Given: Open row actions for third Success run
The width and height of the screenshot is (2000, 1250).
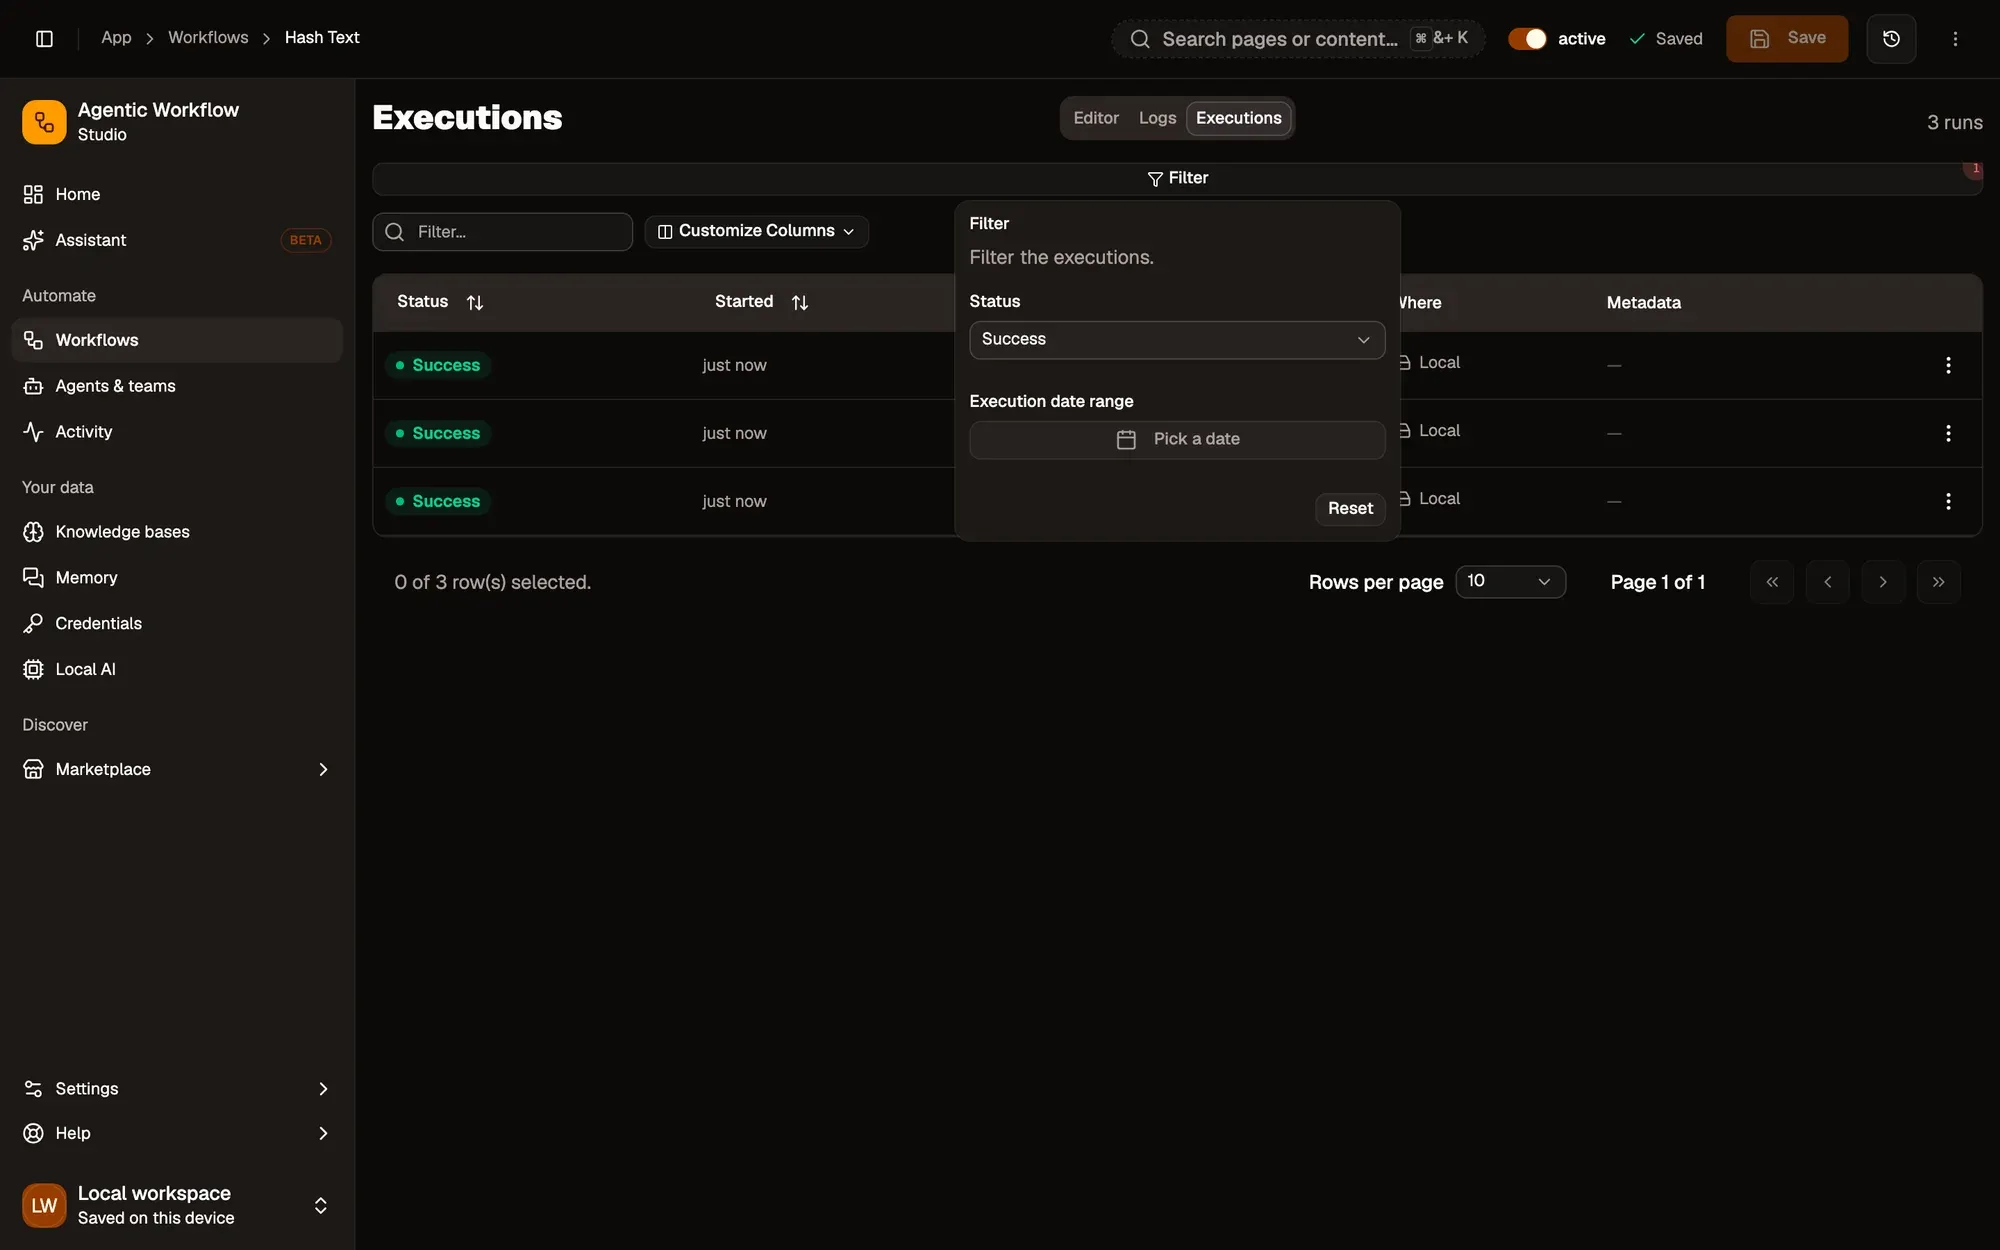Looking at the screenshot, I should click(1948, 501).
